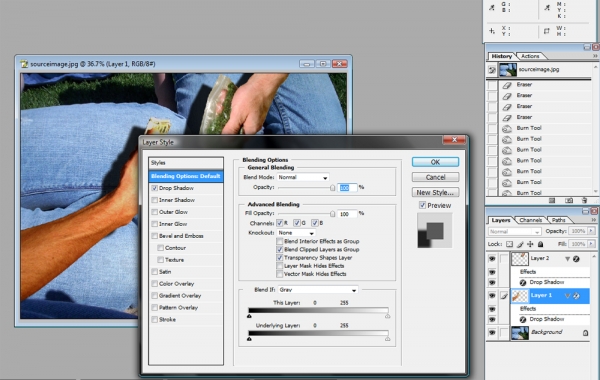The width and height of the screenshot is (600, 380).
Task: Switch to the Paths tab
Action: click(x=559, y=220)
